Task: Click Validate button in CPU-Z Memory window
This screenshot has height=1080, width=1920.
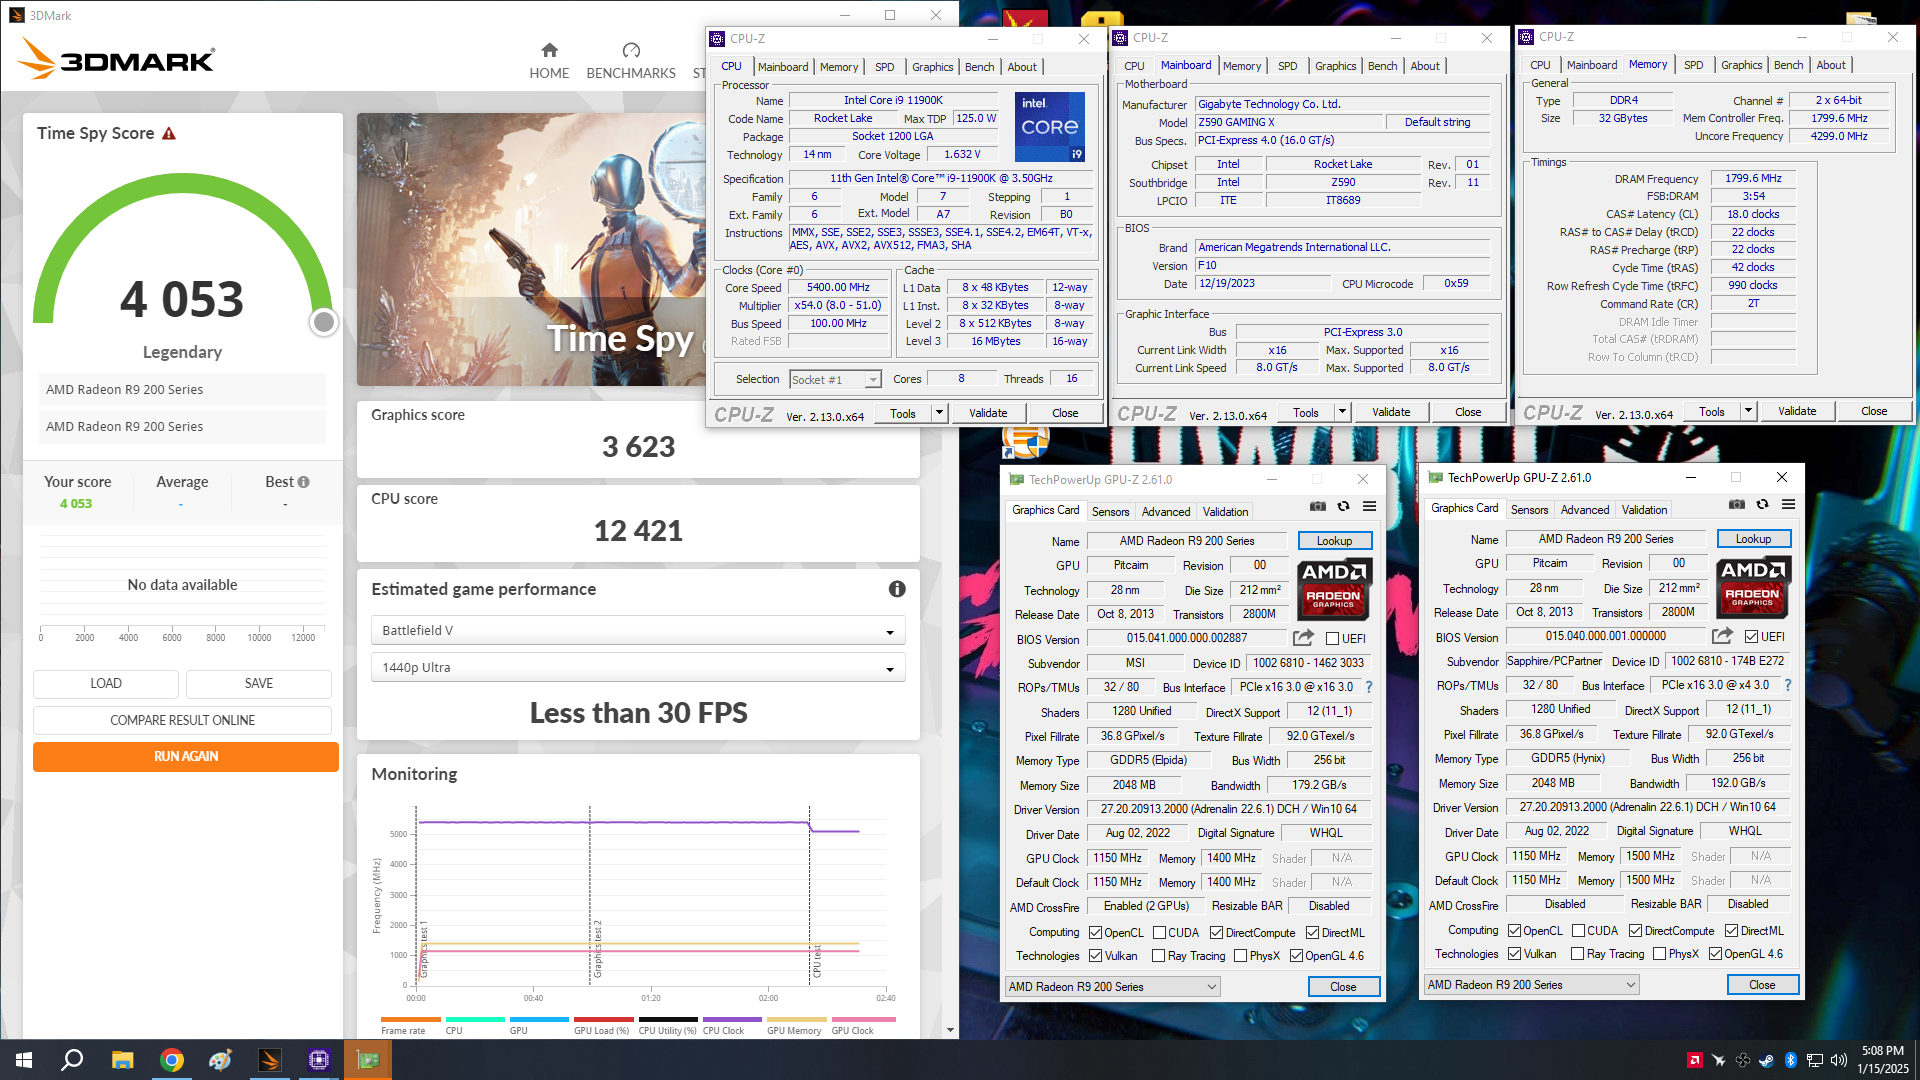Action: point(1797,411)
